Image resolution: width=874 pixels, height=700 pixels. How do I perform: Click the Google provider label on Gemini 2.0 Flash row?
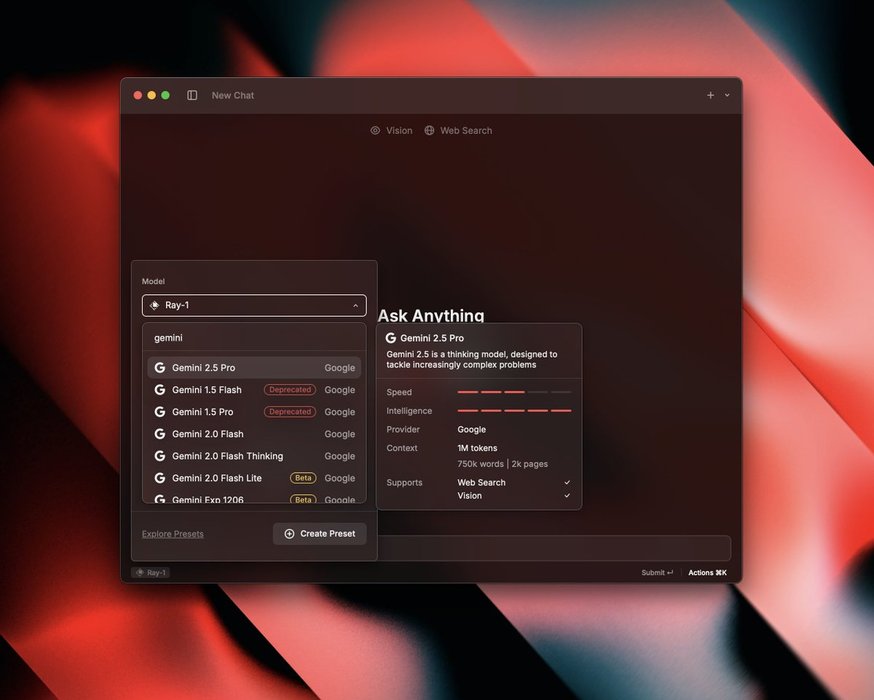(339, 434)
